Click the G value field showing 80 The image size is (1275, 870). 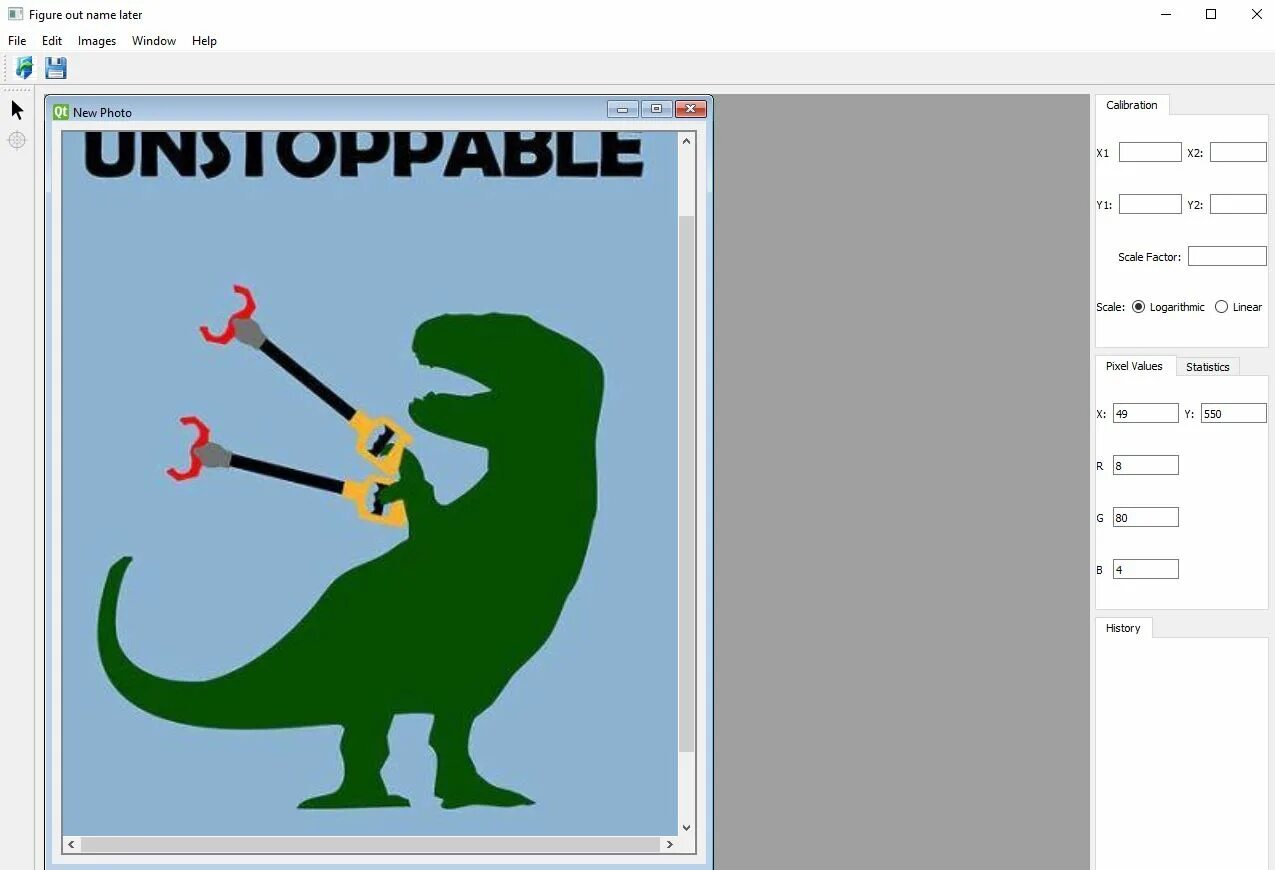[1145, 517]
